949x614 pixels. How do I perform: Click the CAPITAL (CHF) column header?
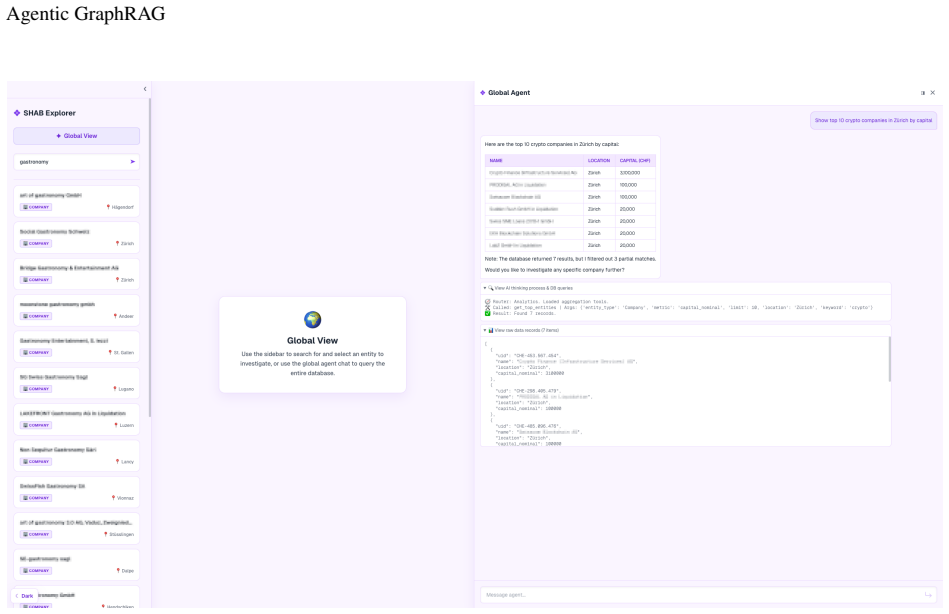coord(635,160)
